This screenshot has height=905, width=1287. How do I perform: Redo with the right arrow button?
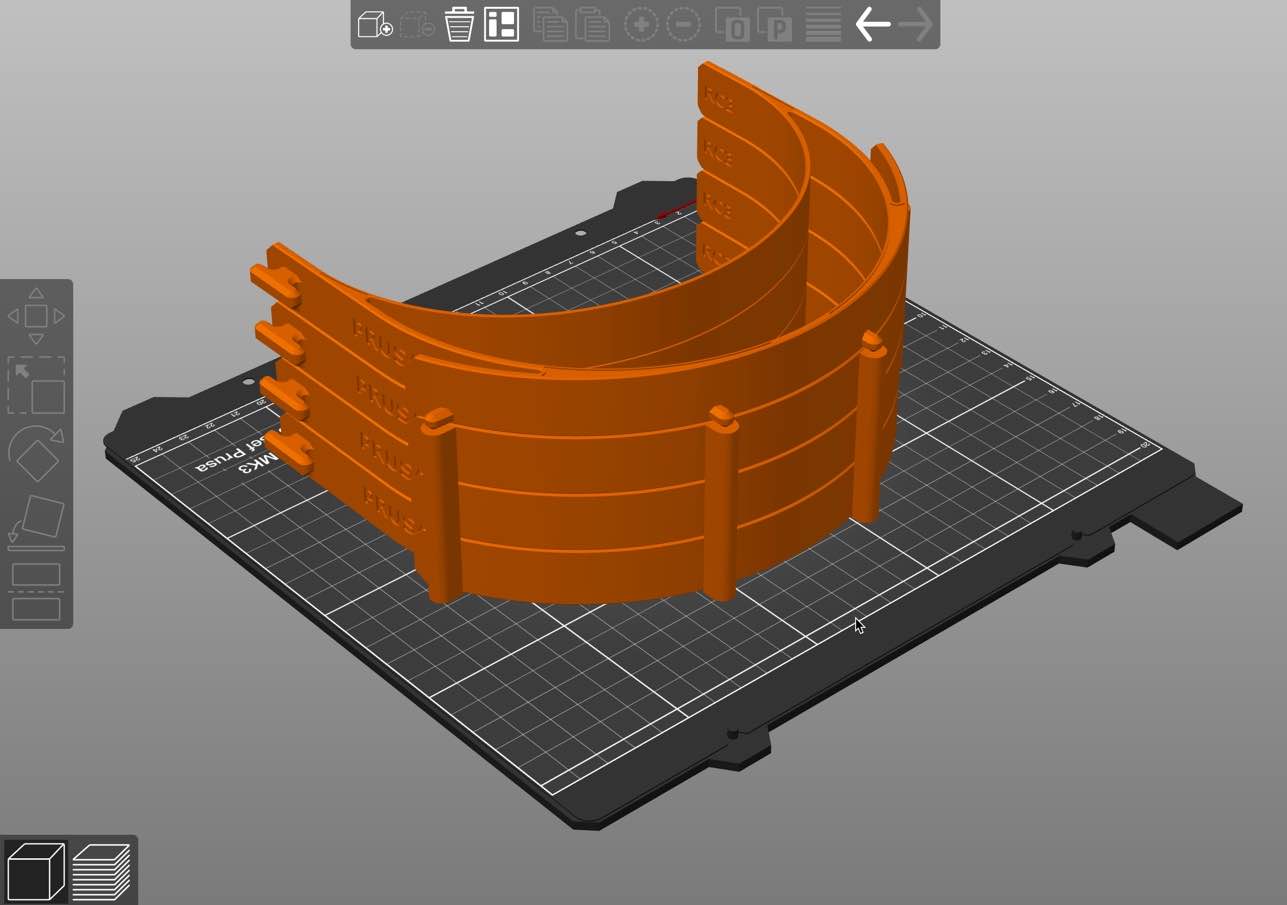915,24
